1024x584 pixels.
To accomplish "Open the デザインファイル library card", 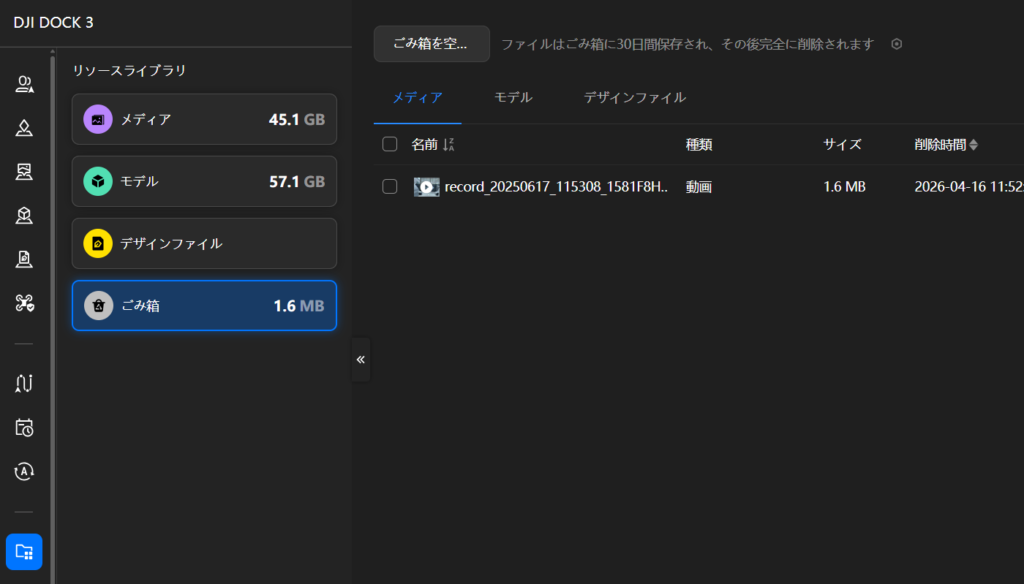I will pyautogui.click(x=204, y=243).
